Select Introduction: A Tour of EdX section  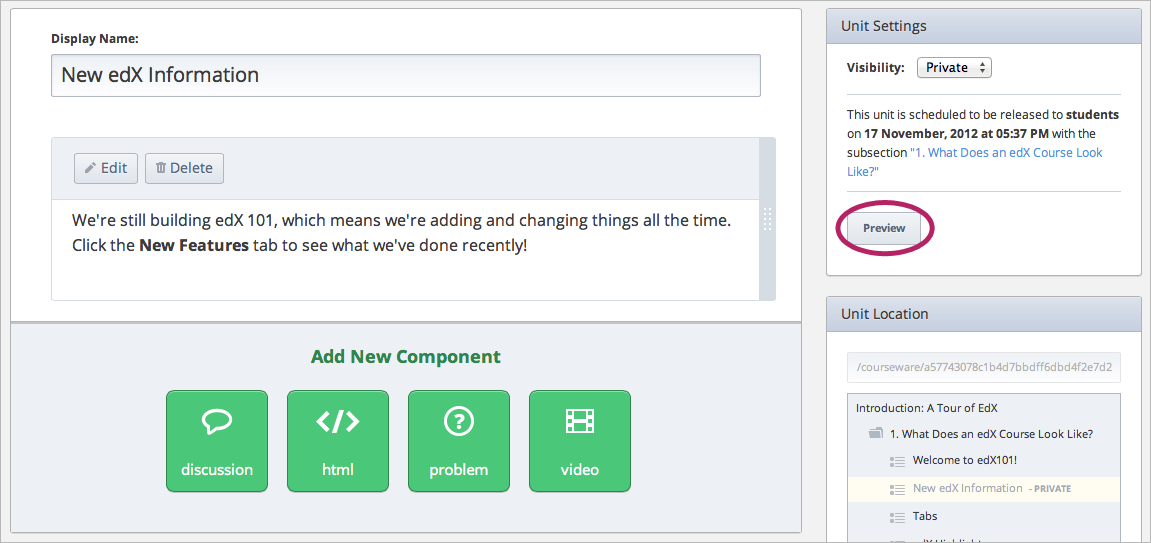pyautogui.click(x=926, y=408)
